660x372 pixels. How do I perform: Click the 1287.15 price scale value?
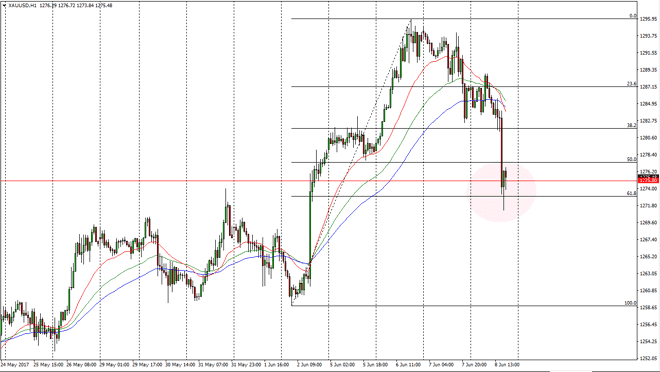[649, 87]
